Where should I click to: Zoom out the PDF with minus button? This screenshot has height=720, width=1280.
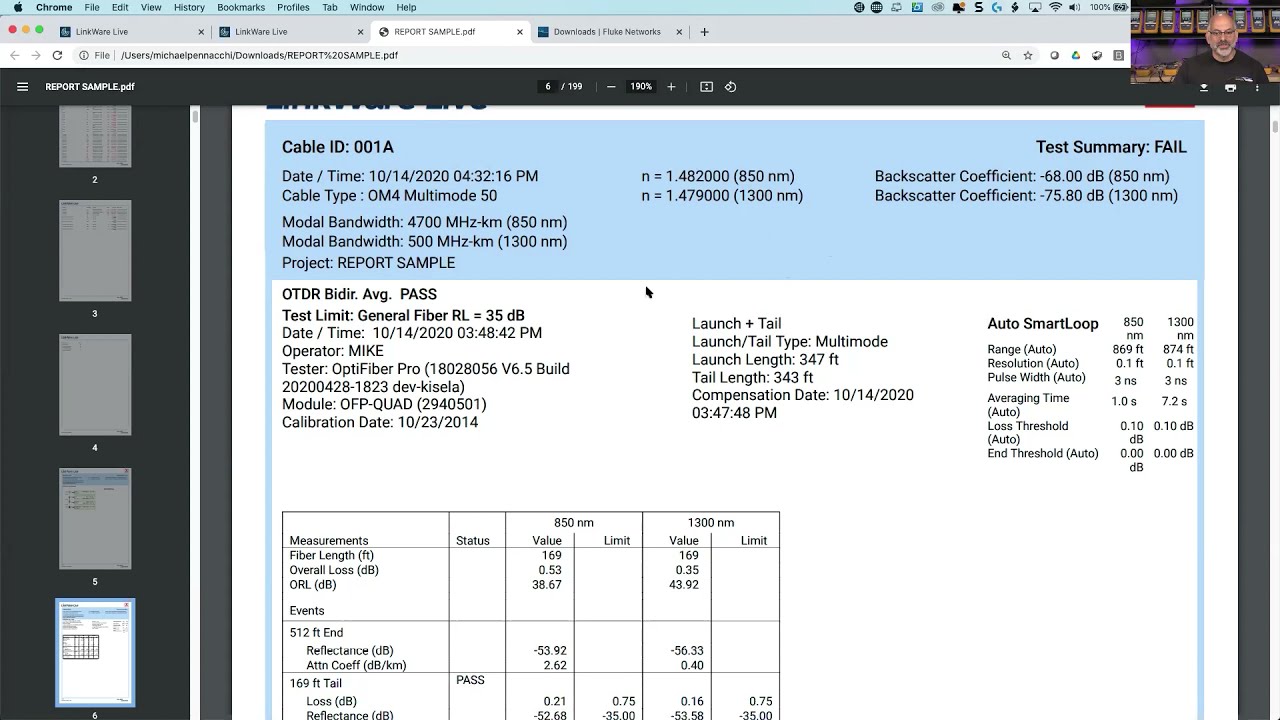pos(611,87)
